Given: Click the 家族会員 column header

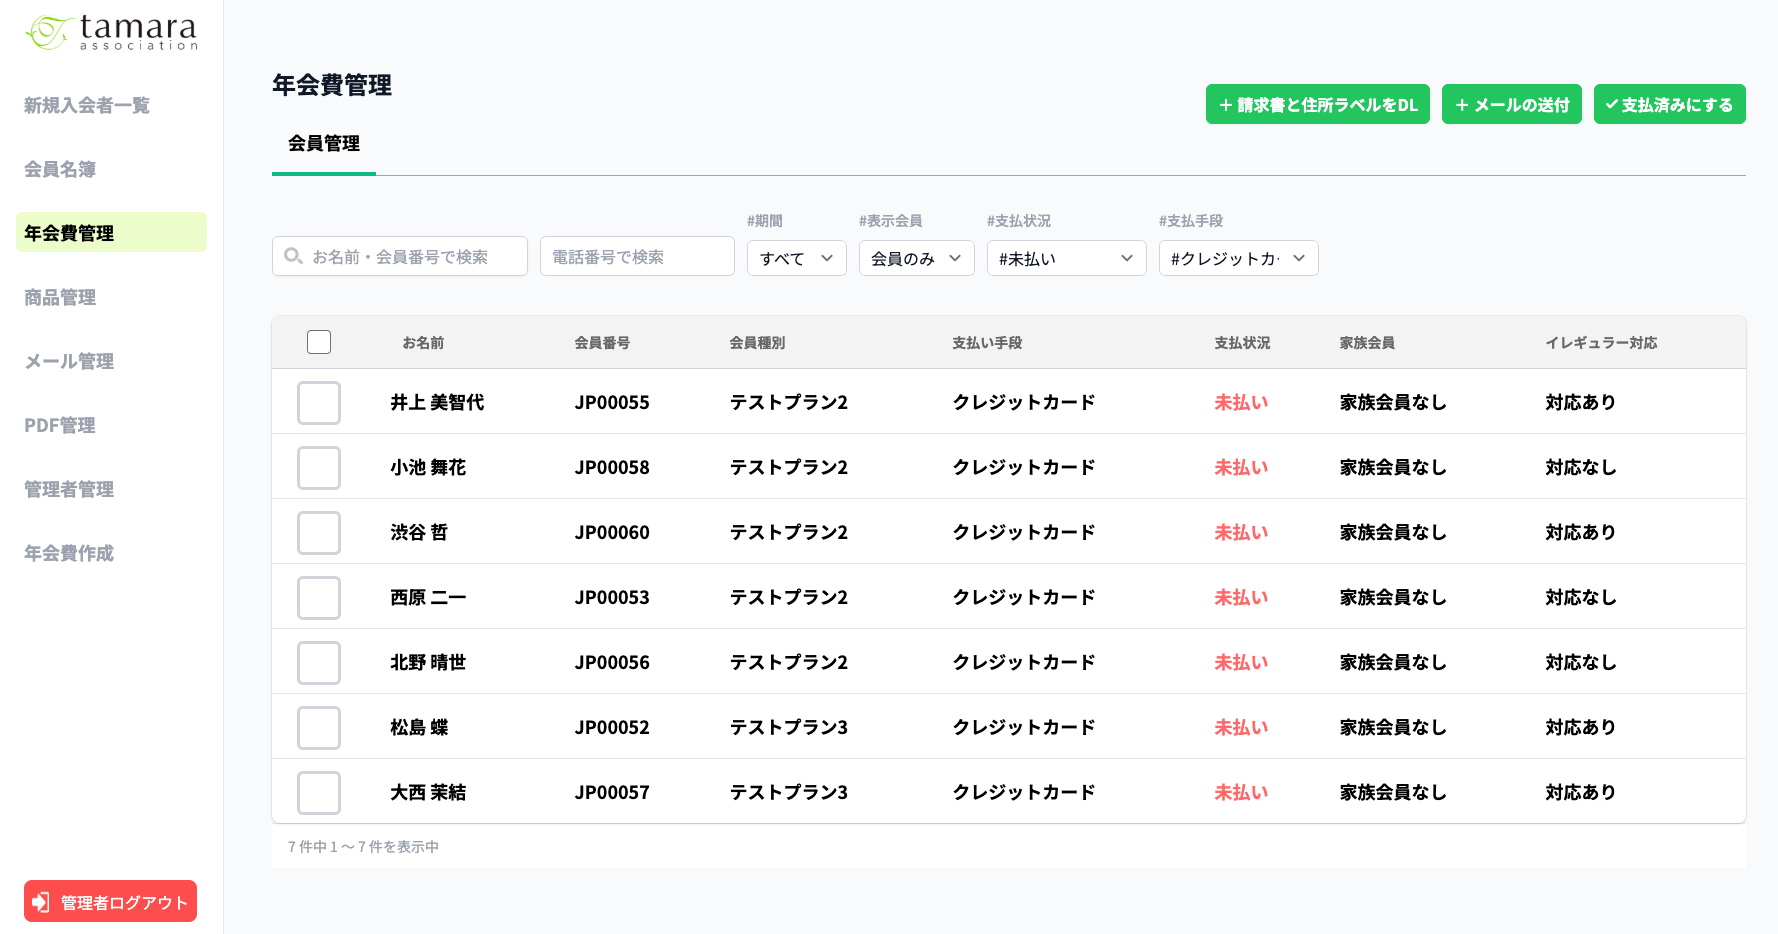Looking at the screenshot, I should click(x=1367, y=343).
